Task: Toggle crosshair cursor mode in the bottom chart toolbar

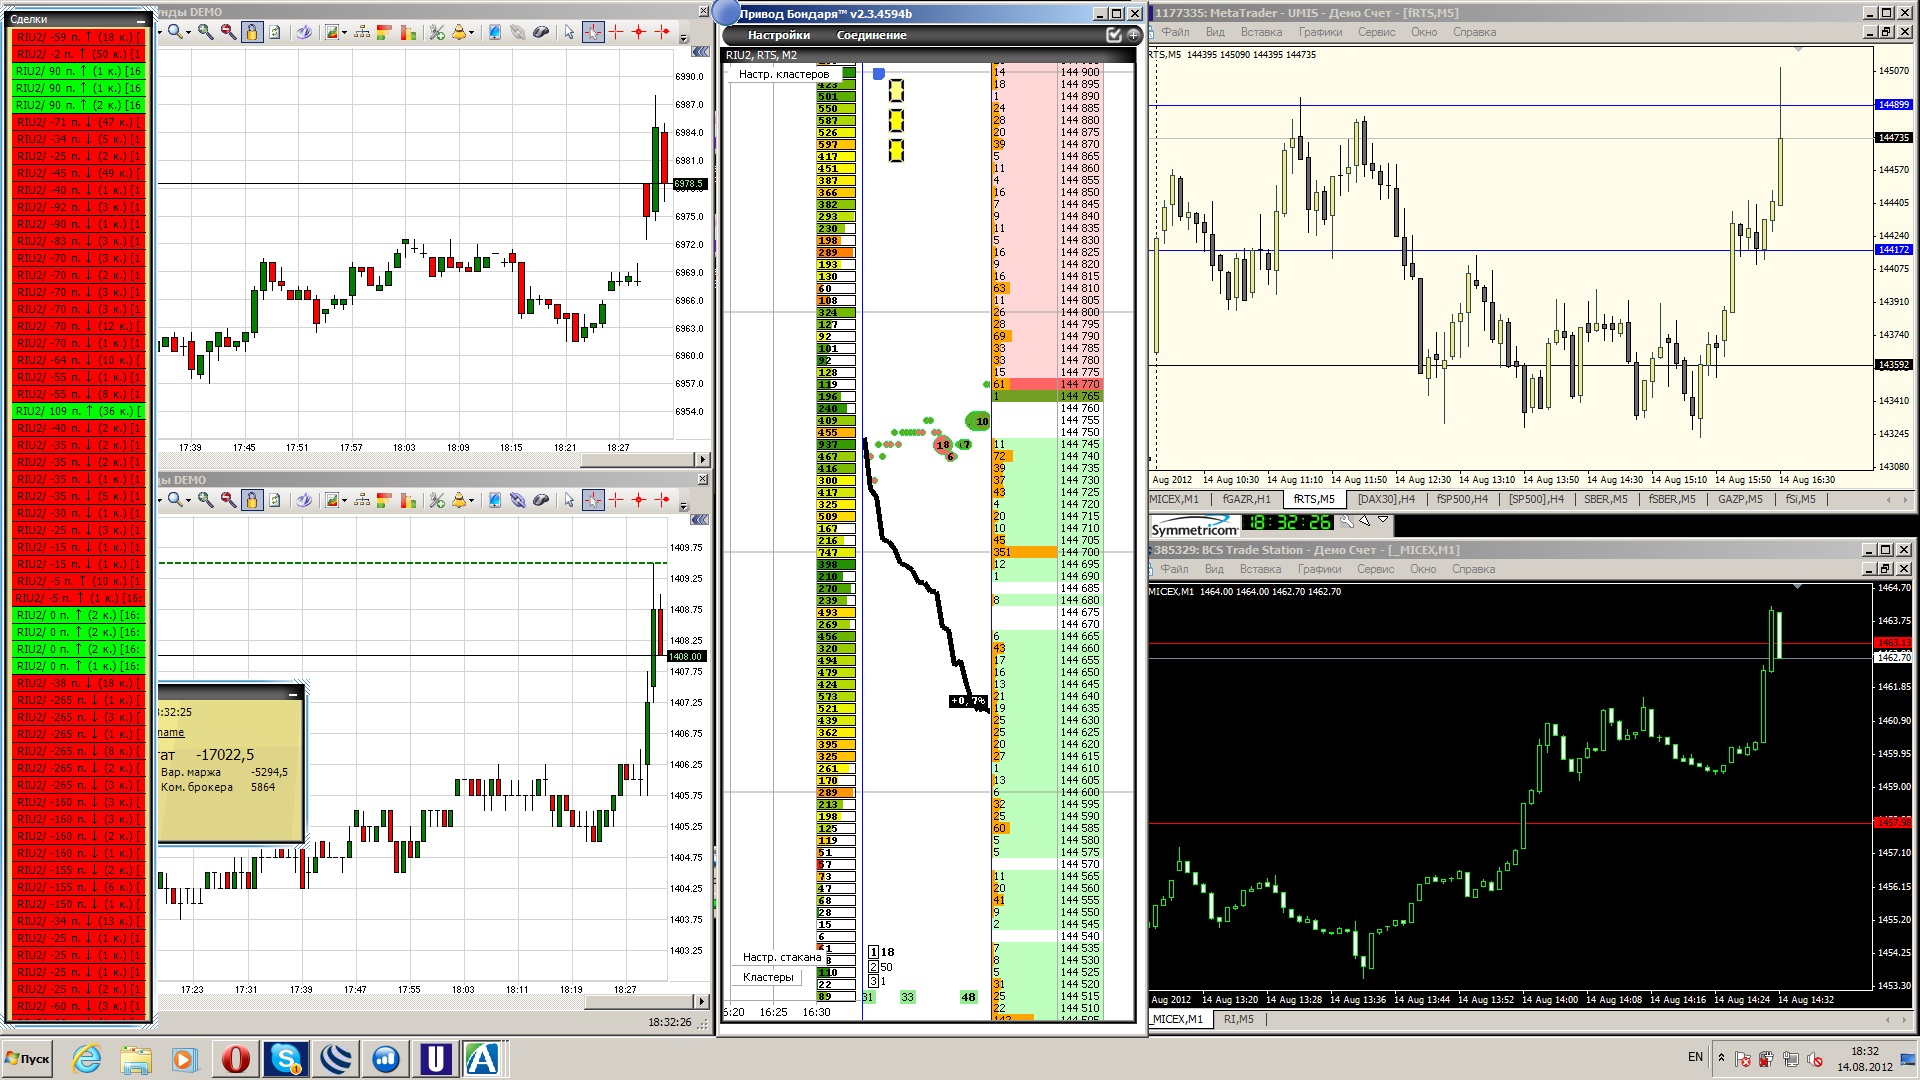Action: click(x=593, y=500)
